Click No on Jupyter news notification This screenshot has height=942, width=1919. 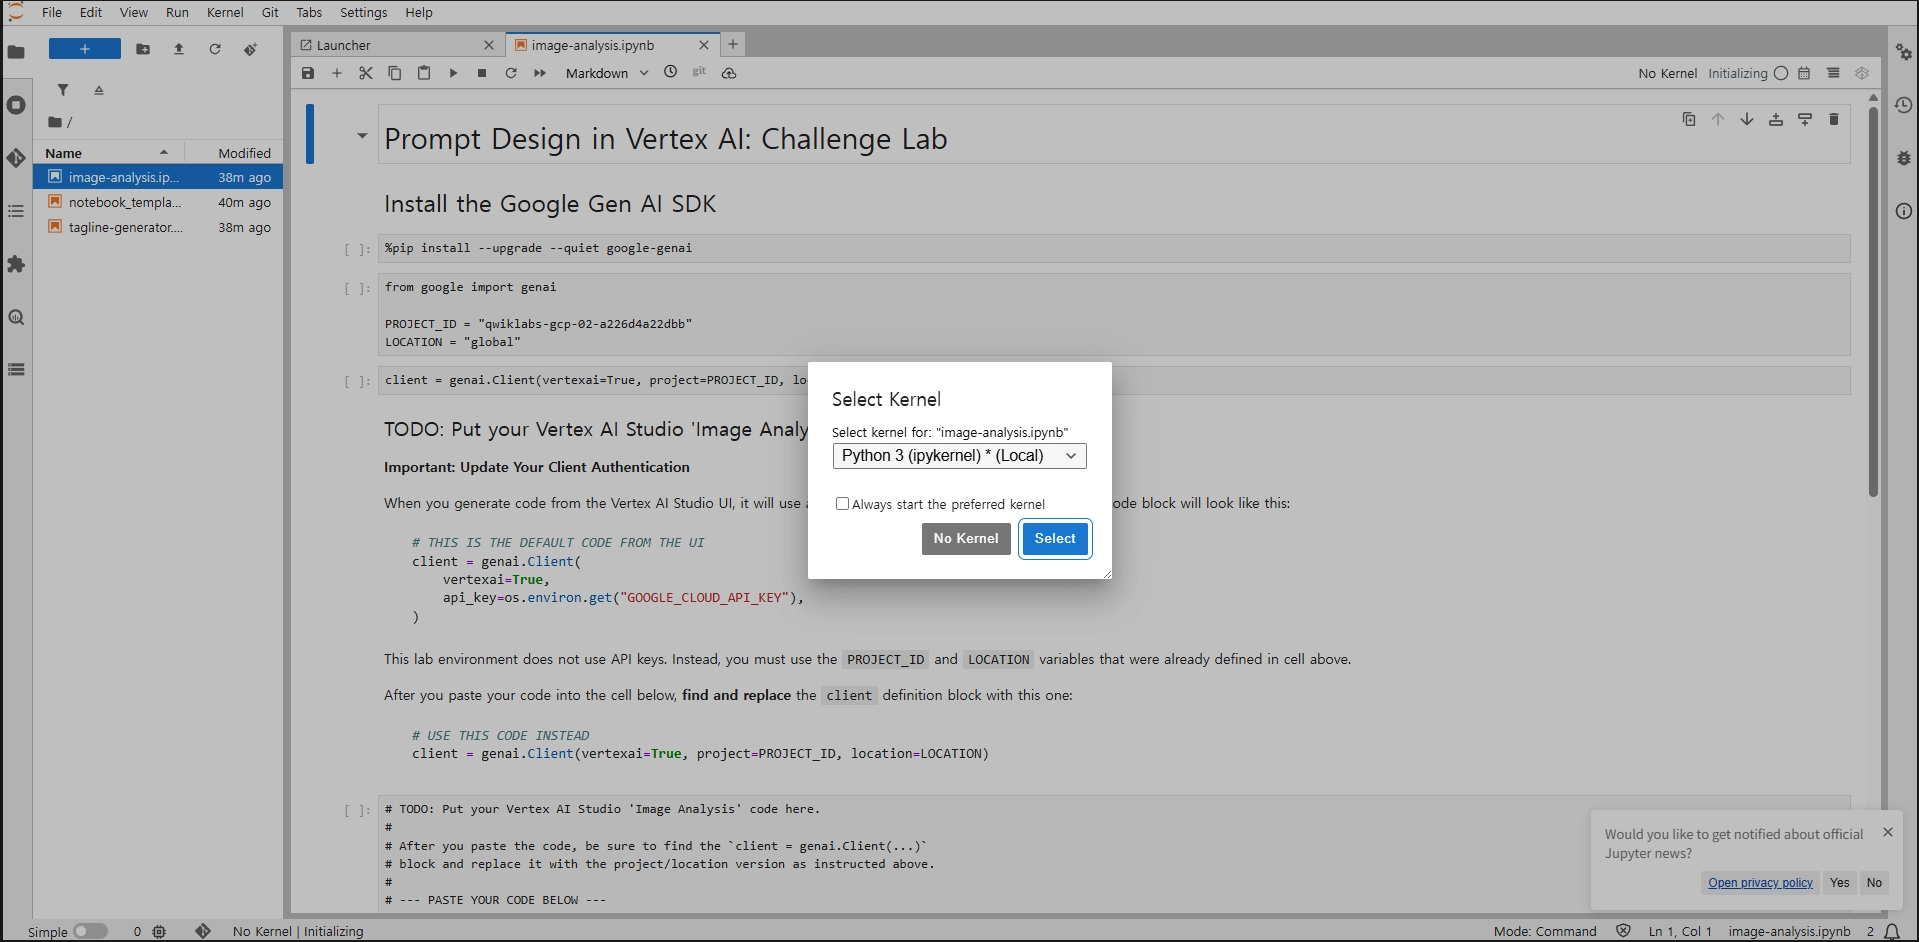pos(1874,883)
